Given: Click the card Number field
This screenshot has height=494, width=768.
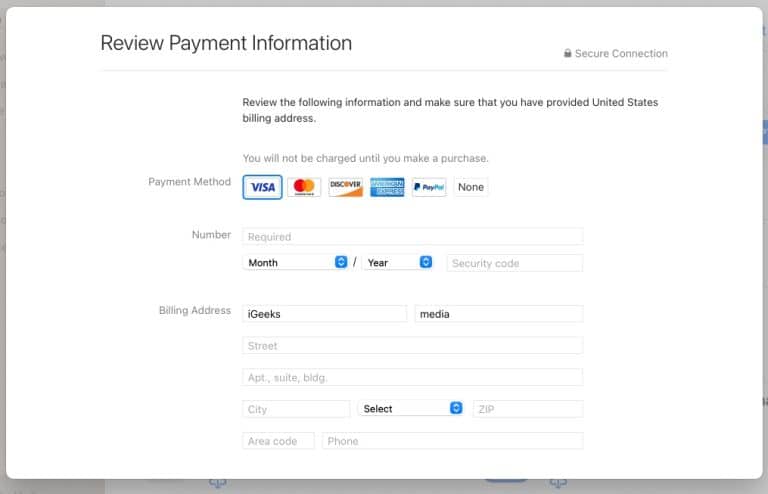Looking at the screenshot, I should click(x=412, y=237).
